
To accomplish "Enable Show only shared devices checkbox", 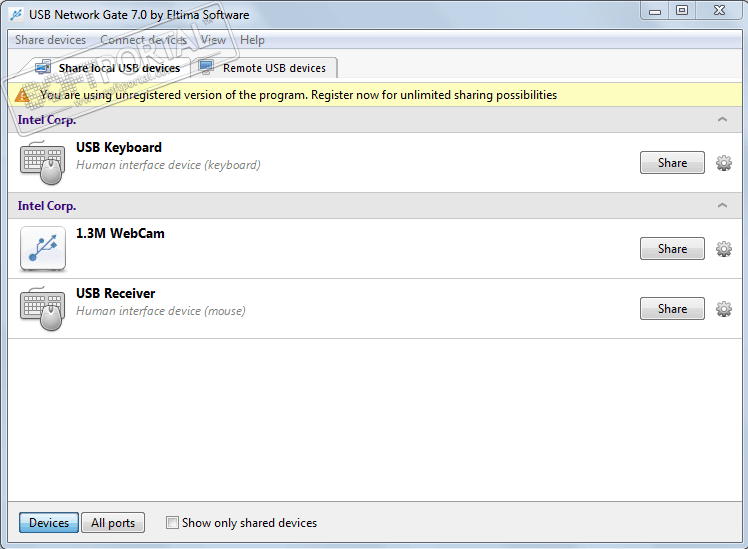I will [x=172, y=523].
